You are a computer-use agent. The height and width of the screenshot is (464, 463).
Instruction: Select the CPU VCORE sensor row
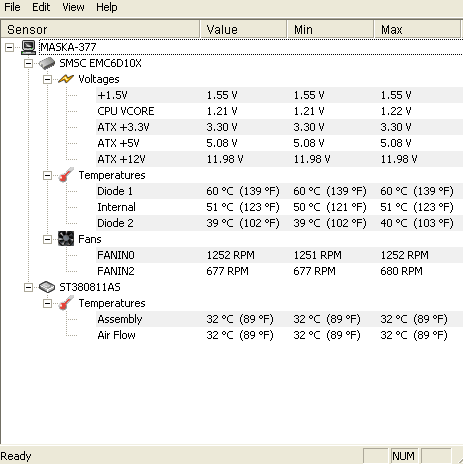(279, 111)
